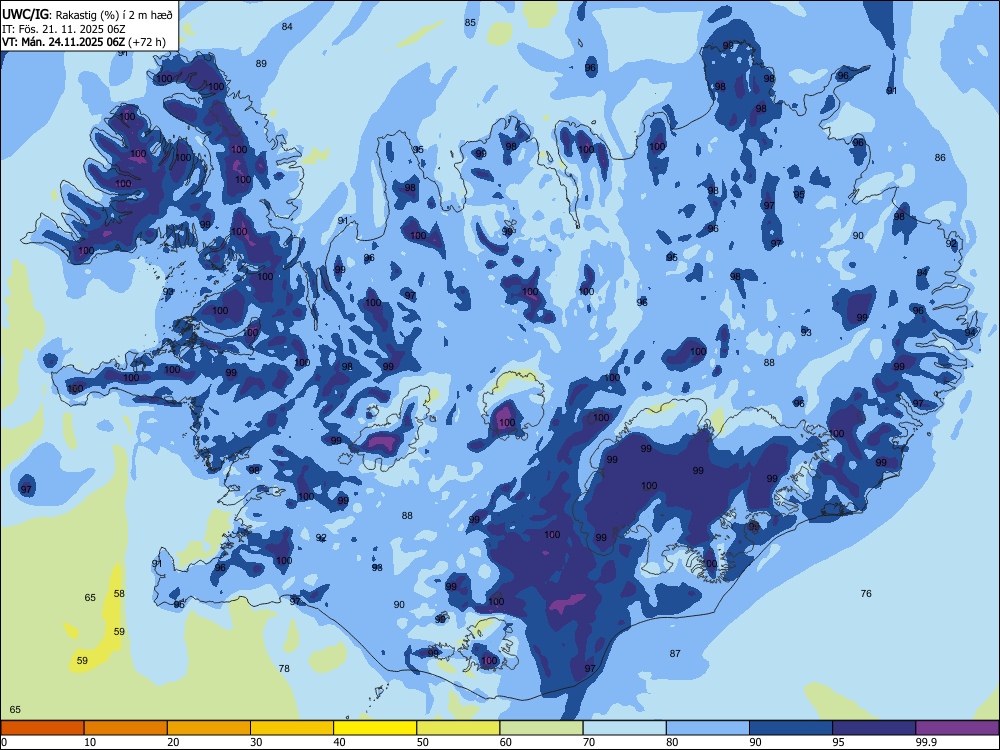Click the humidity value '58' on the map
The height and width of the screenshot is (750, 1000).
pos(119,593)
